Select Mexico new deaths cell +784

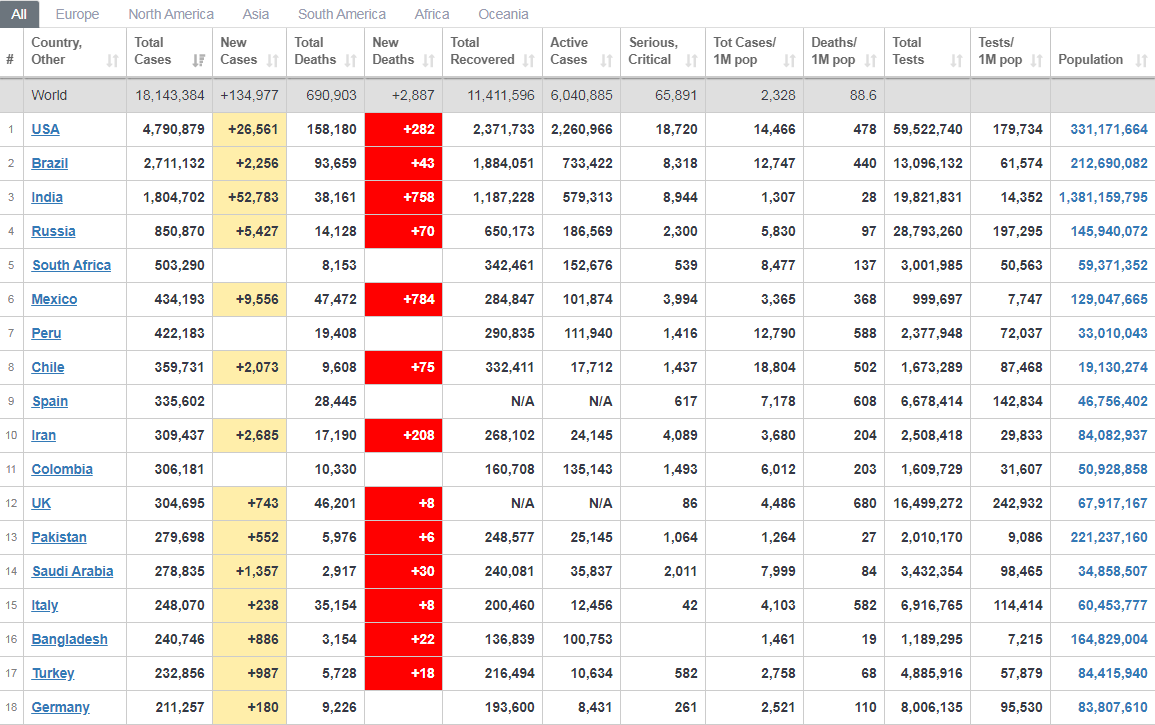(x=404, y=299)
